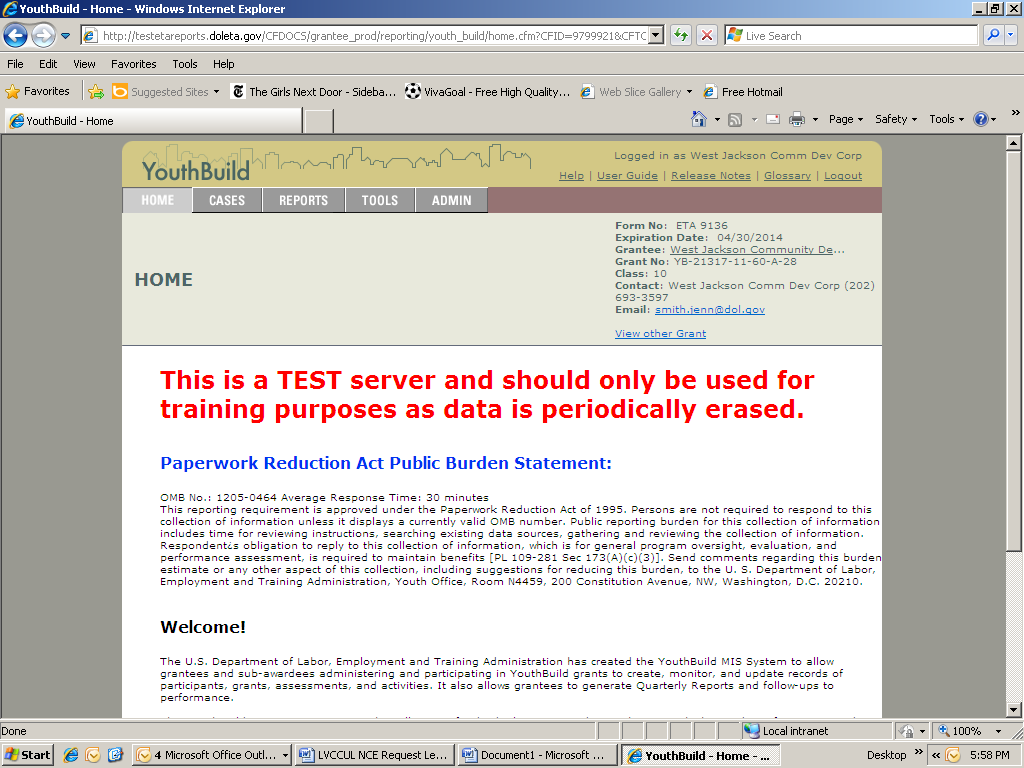1024x768 pixels.
Task: Select the REPORTS navigation tab
Action: pos(303,200)
